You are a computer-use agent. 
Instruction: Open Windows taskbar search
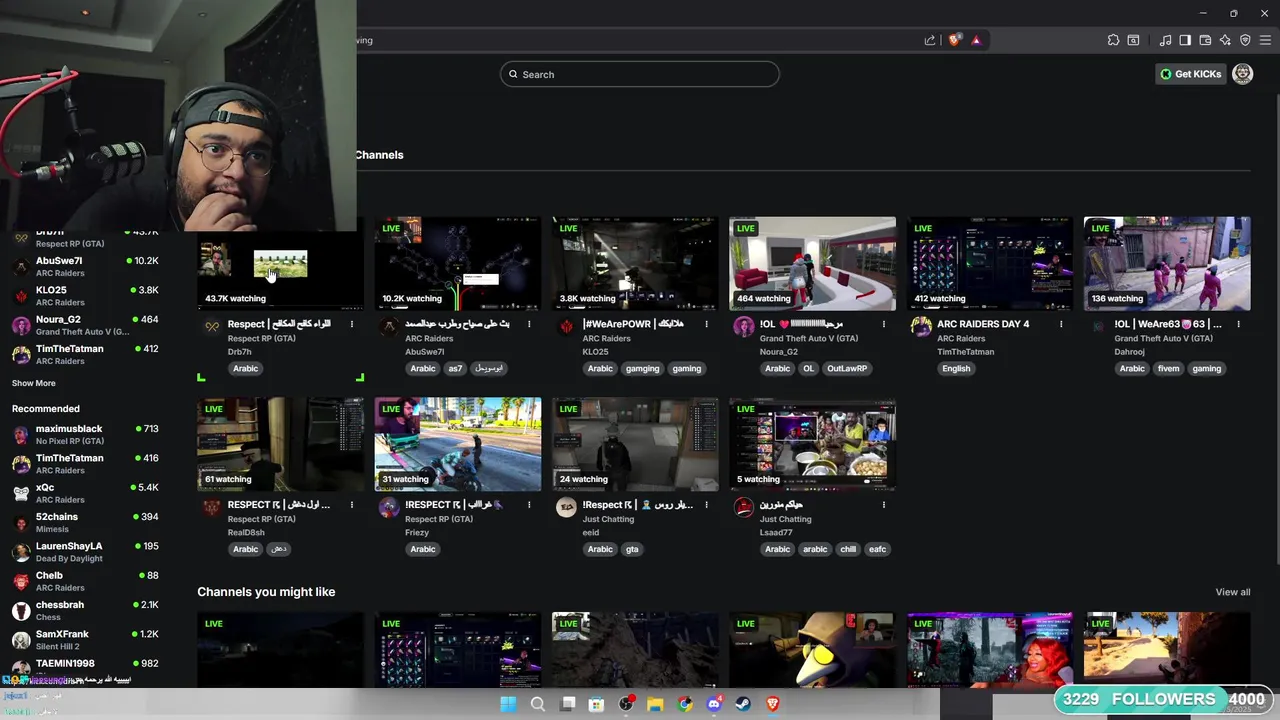[538, 704]
